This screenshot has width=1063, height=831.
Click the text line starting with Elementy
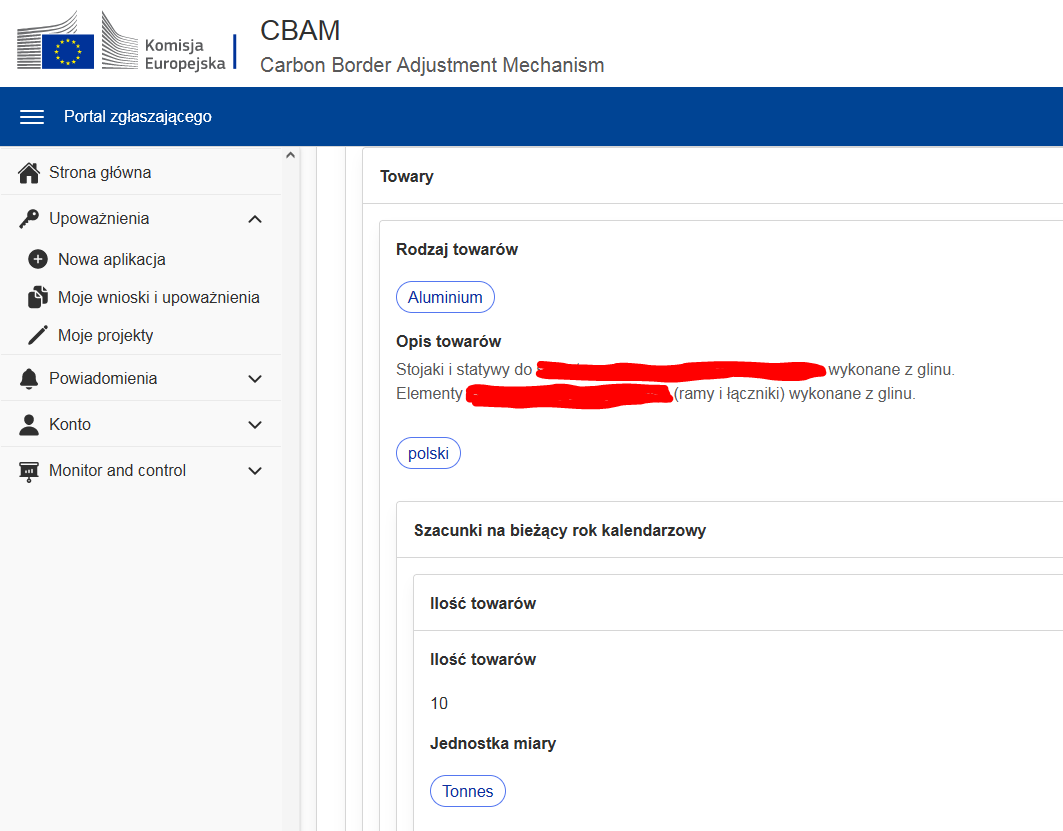point(656,394)
